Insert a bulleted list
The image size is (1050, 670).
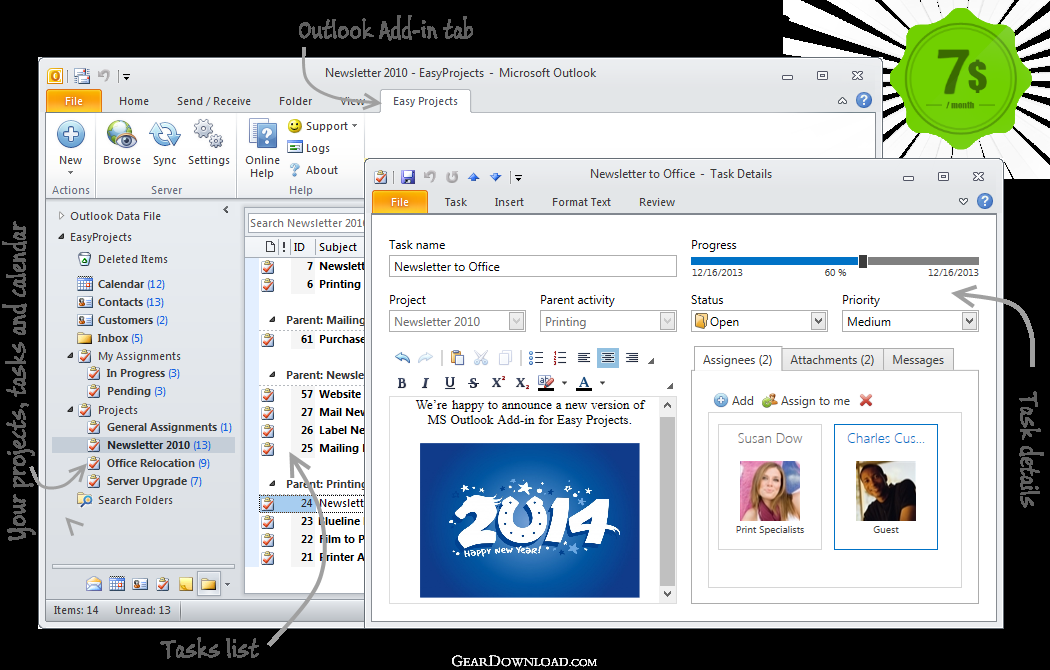(x=536, y=358)
